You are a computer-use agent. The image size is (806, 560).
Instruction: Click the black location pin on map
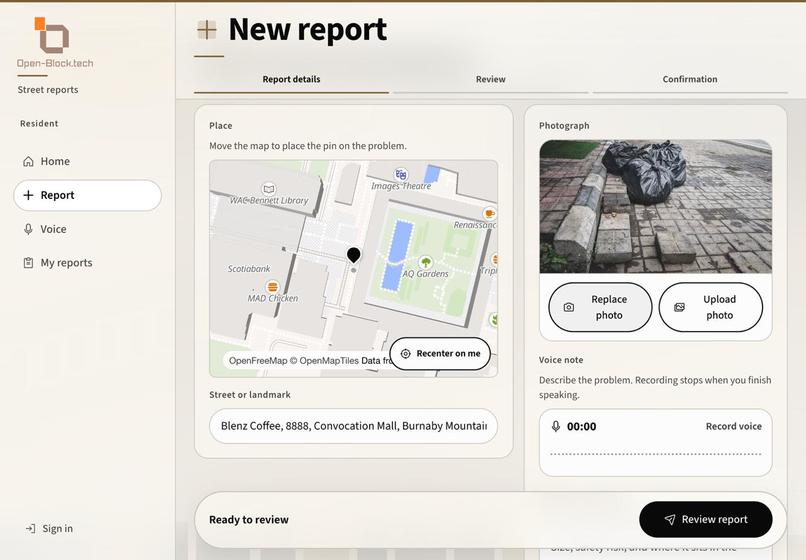(x=354, y=256)
